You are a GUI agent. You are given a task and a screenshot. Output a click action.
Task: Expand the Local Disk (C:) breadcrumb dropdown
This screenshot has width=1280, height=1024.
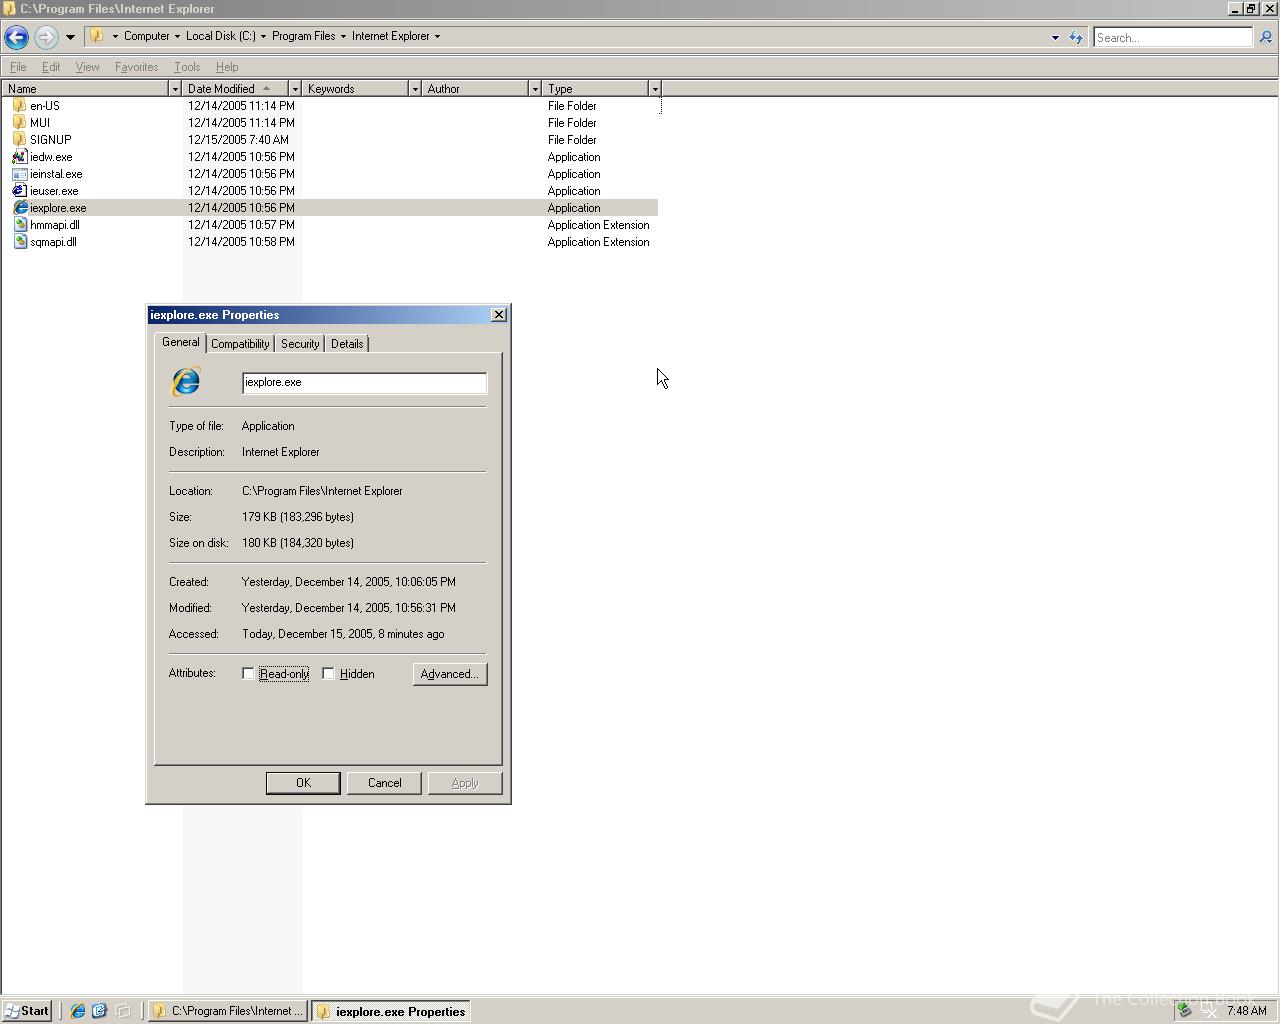point(263,36)
